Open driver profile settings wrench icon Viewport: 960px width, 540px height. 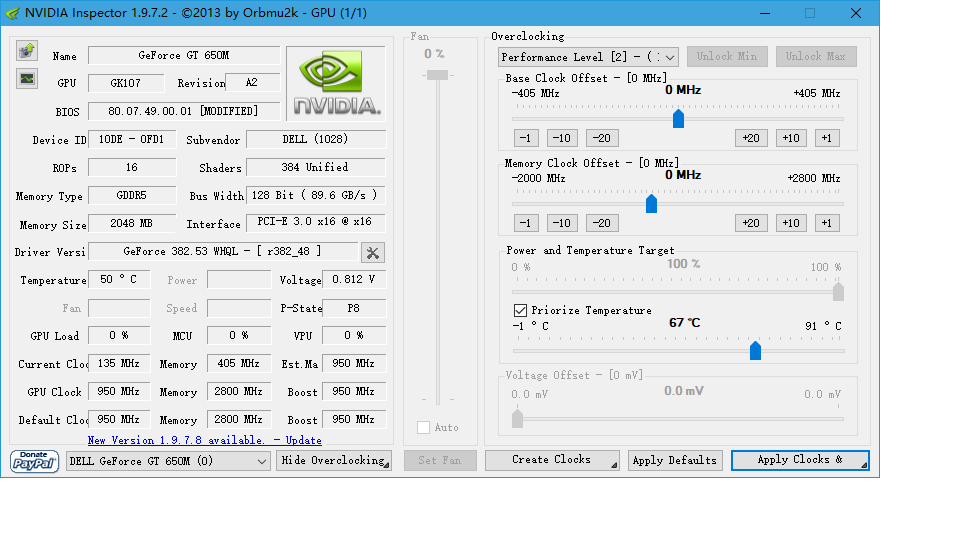[373, 252]
